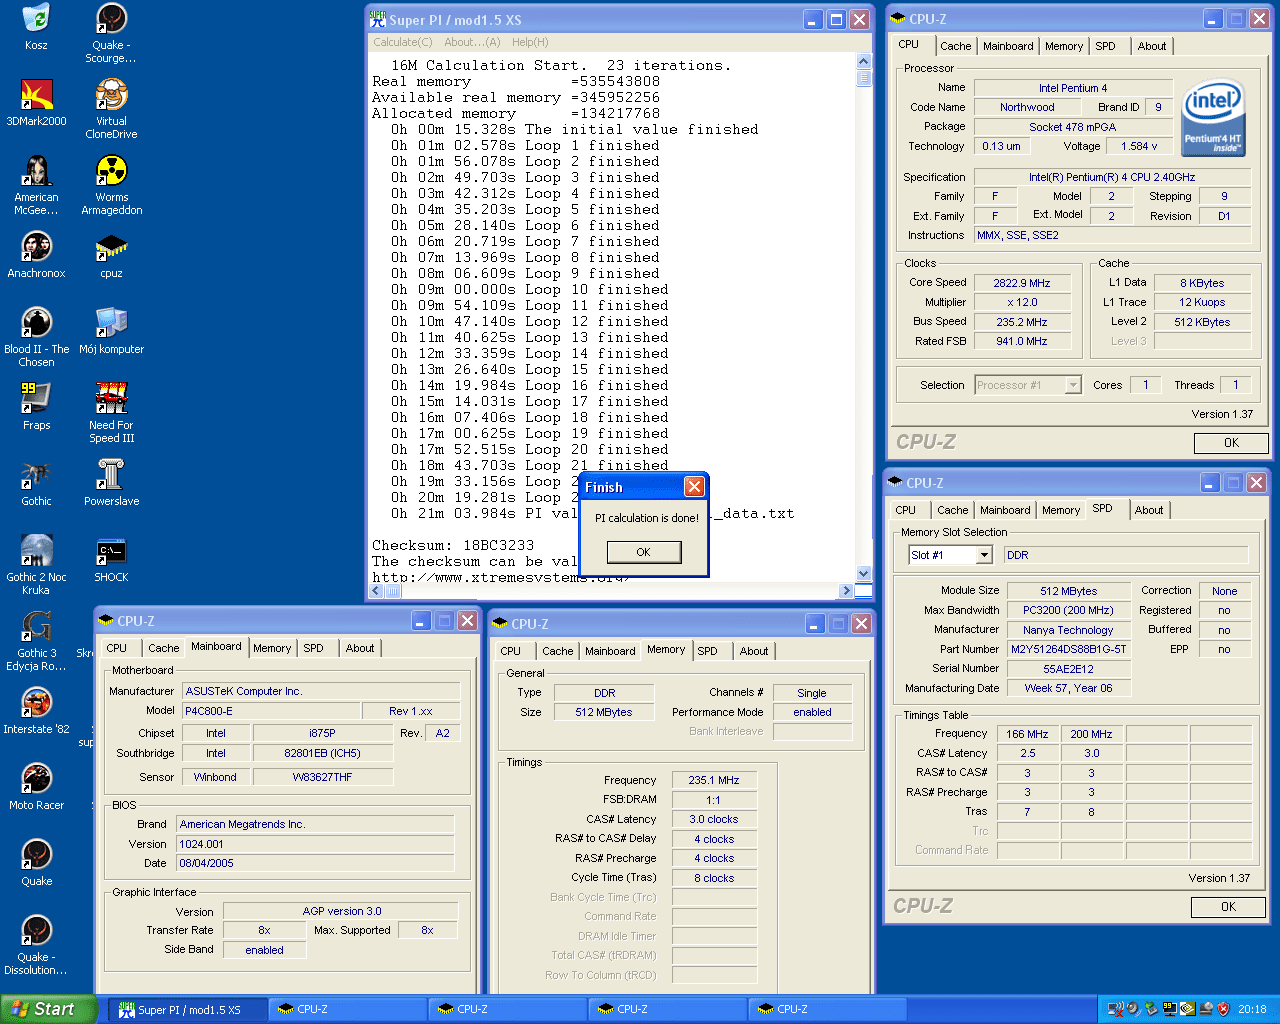
Task: Open the Need For Speed III shortcut
Action: click(x=111, y=414)
